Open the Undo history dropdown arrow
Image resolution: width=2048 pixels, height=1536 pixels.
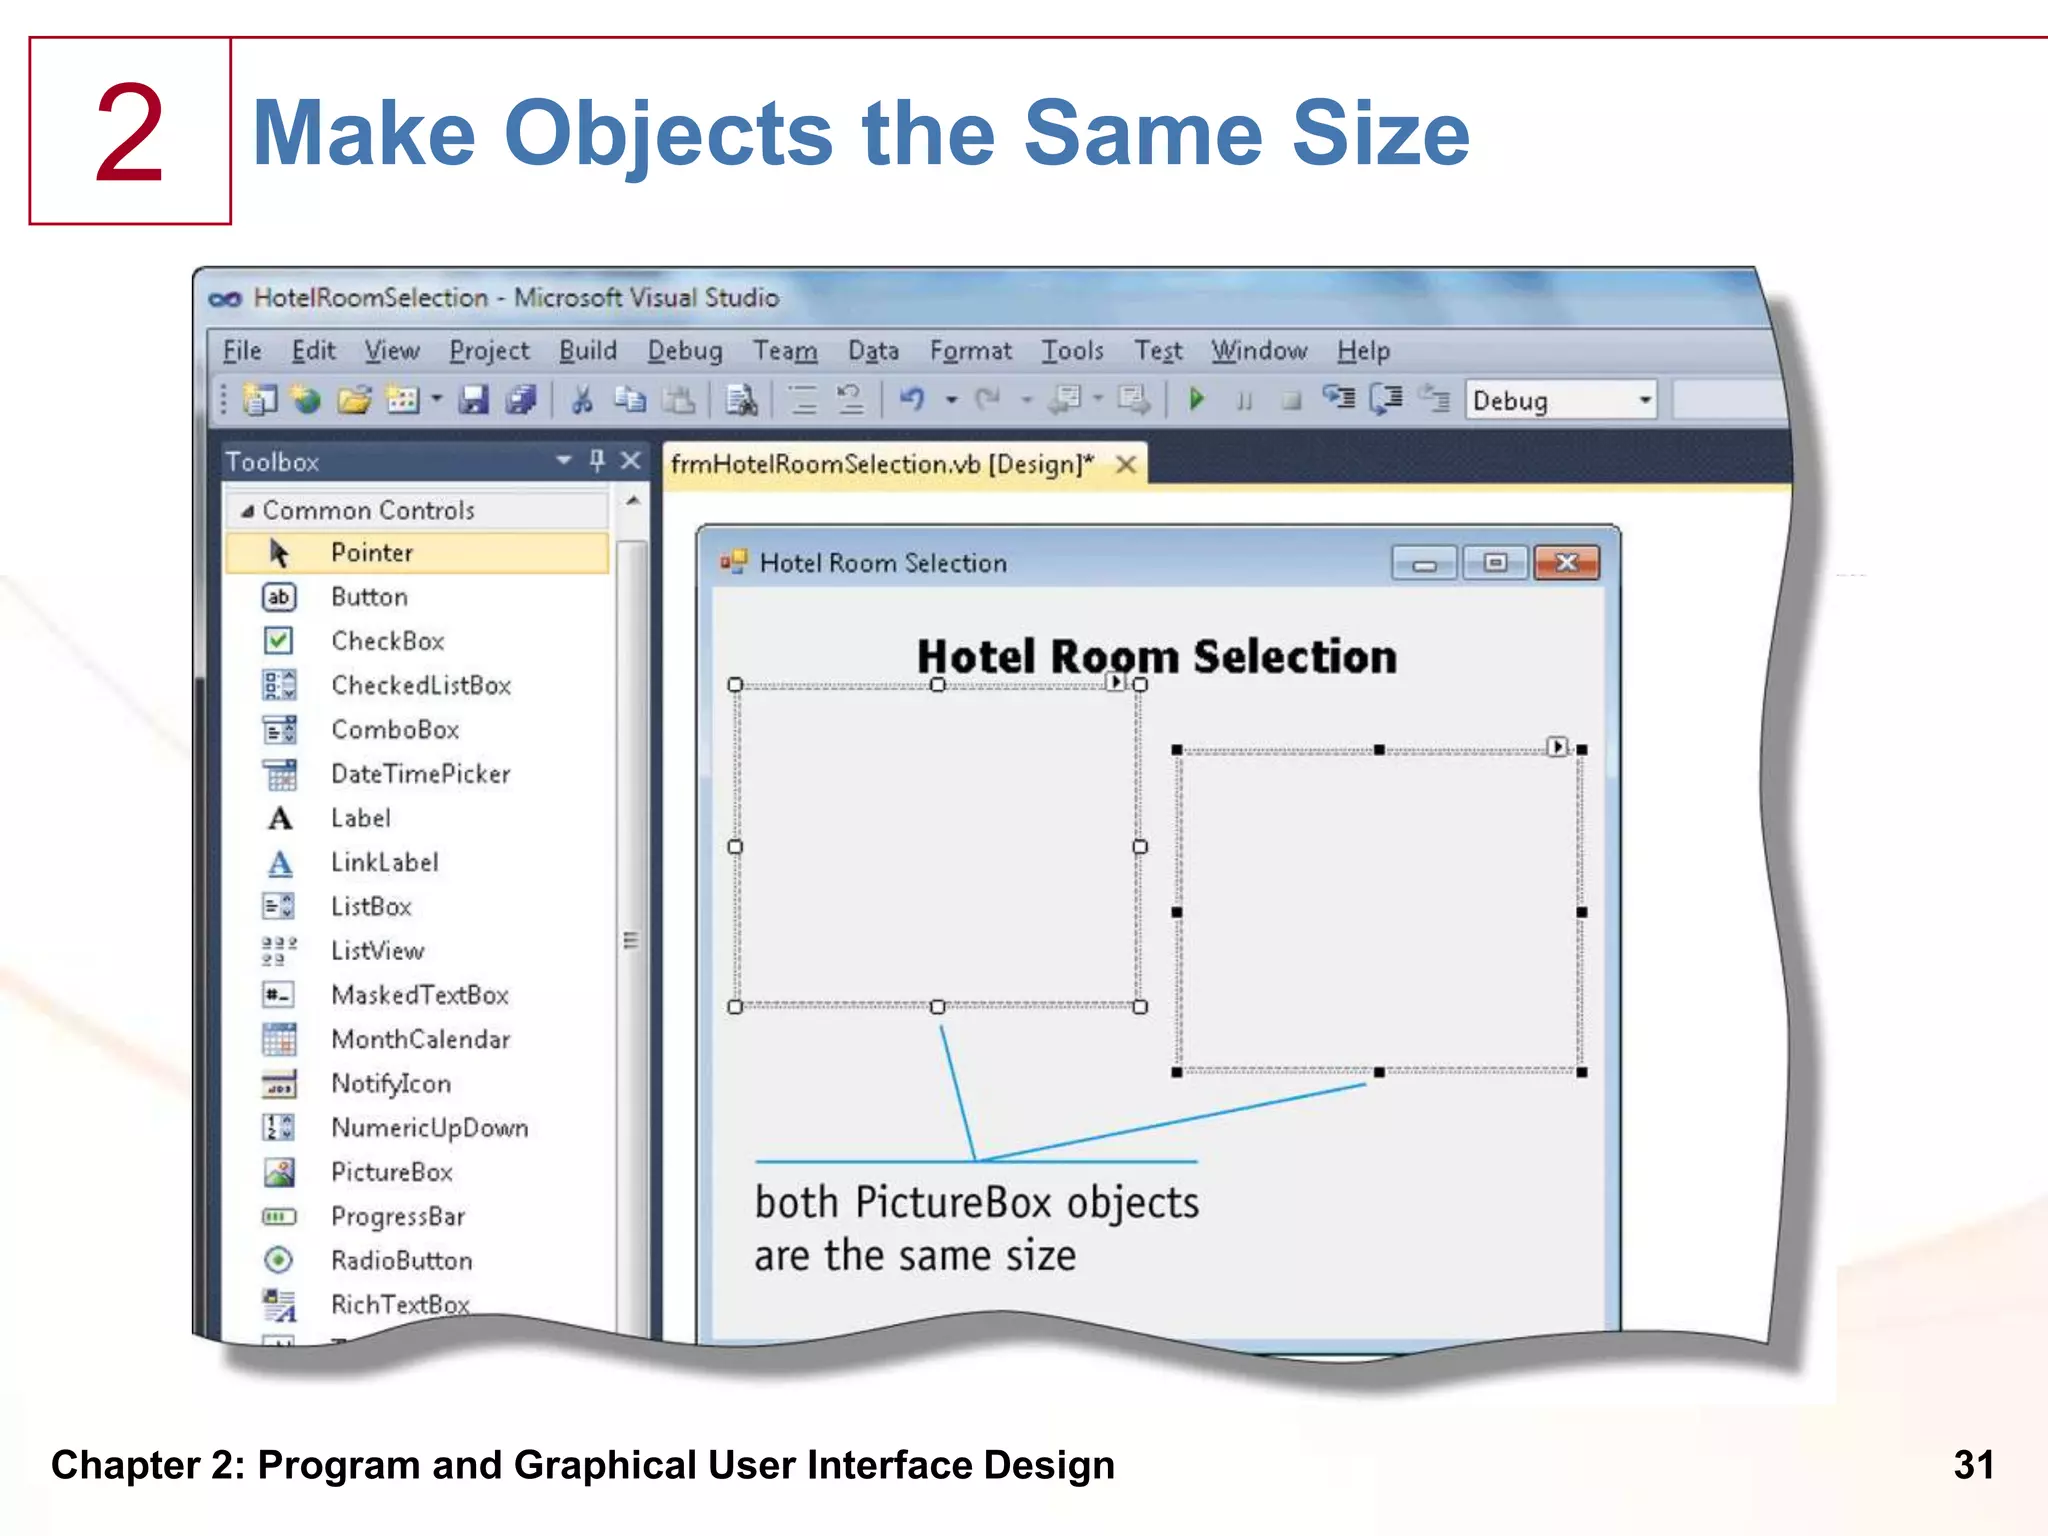[x=951, y=400]
